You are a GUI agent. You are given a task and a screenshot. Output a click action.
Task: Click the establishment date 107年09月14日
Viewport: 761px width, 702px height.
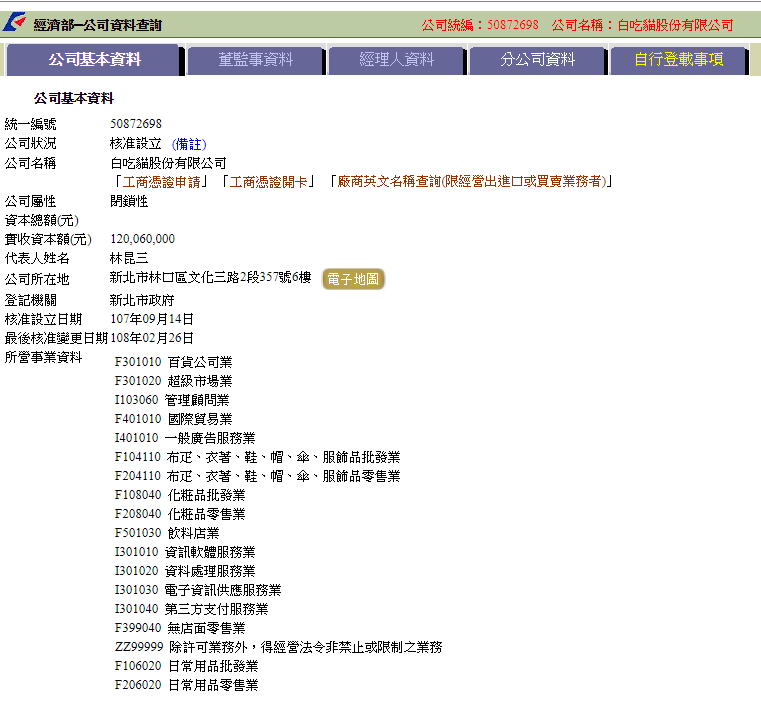point(152,319)
